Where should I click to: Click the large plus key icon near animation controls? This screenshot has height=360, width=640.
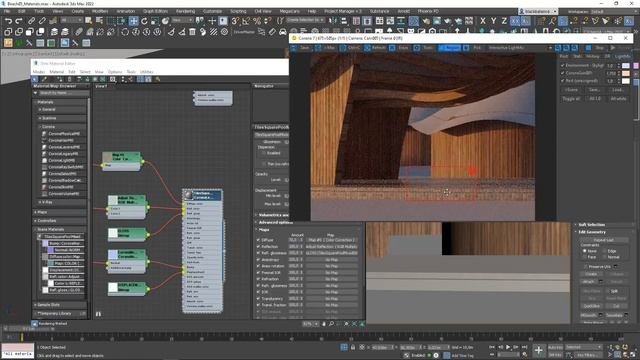[538, 350]
